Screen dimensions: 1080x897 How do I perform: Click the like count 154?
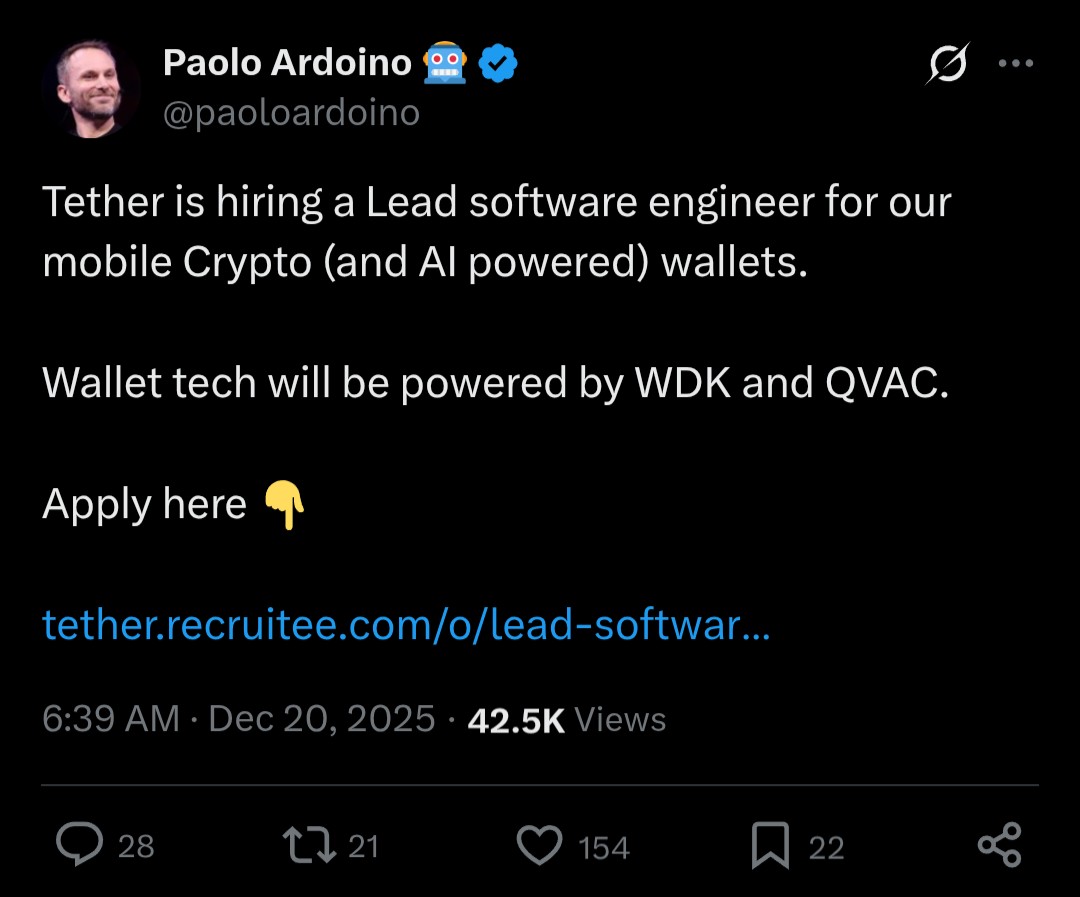tap(604, 848)
